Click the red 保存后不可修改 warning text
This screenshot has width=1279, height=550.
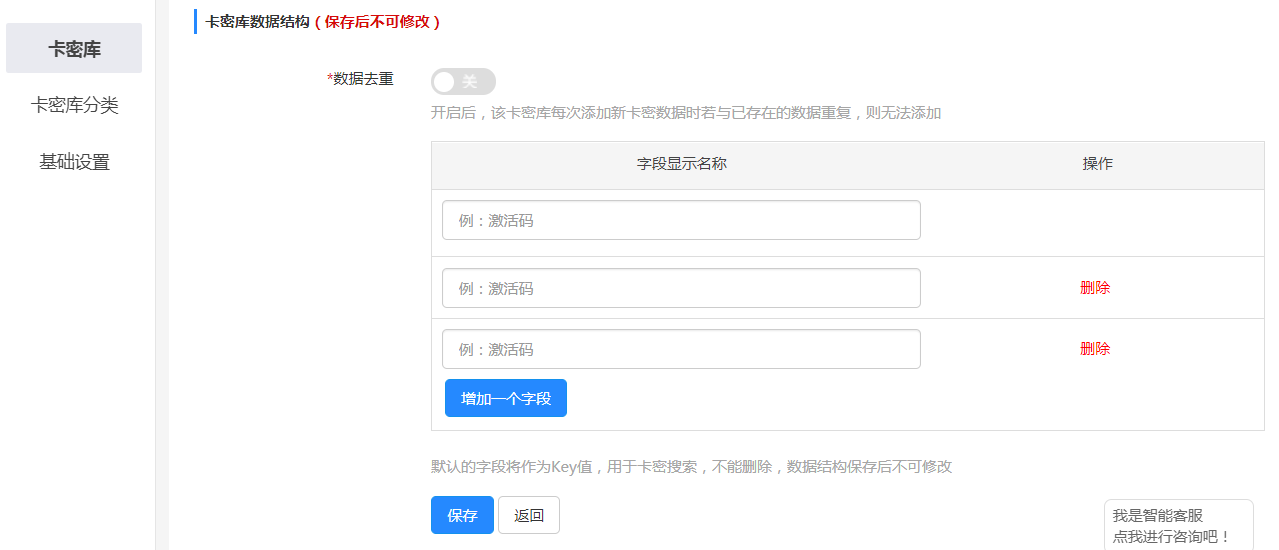tap(378, 21)
